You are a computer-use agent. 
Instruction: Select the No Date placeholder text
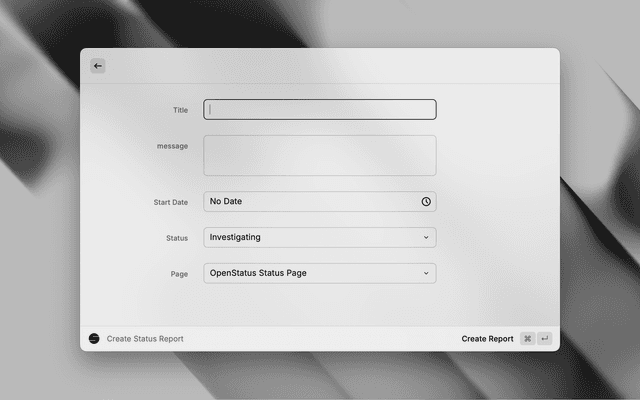coord(226,202)
